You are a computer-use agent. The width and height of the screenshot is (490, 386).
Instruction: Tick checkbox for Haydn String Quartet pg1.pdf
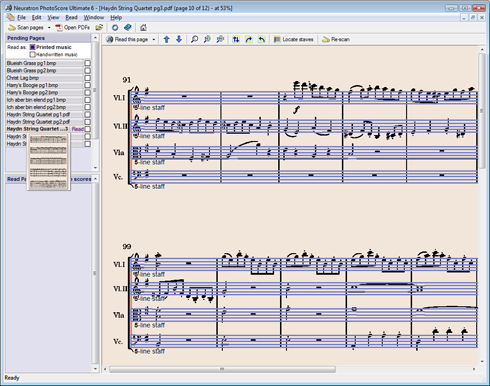coord(87,114)
